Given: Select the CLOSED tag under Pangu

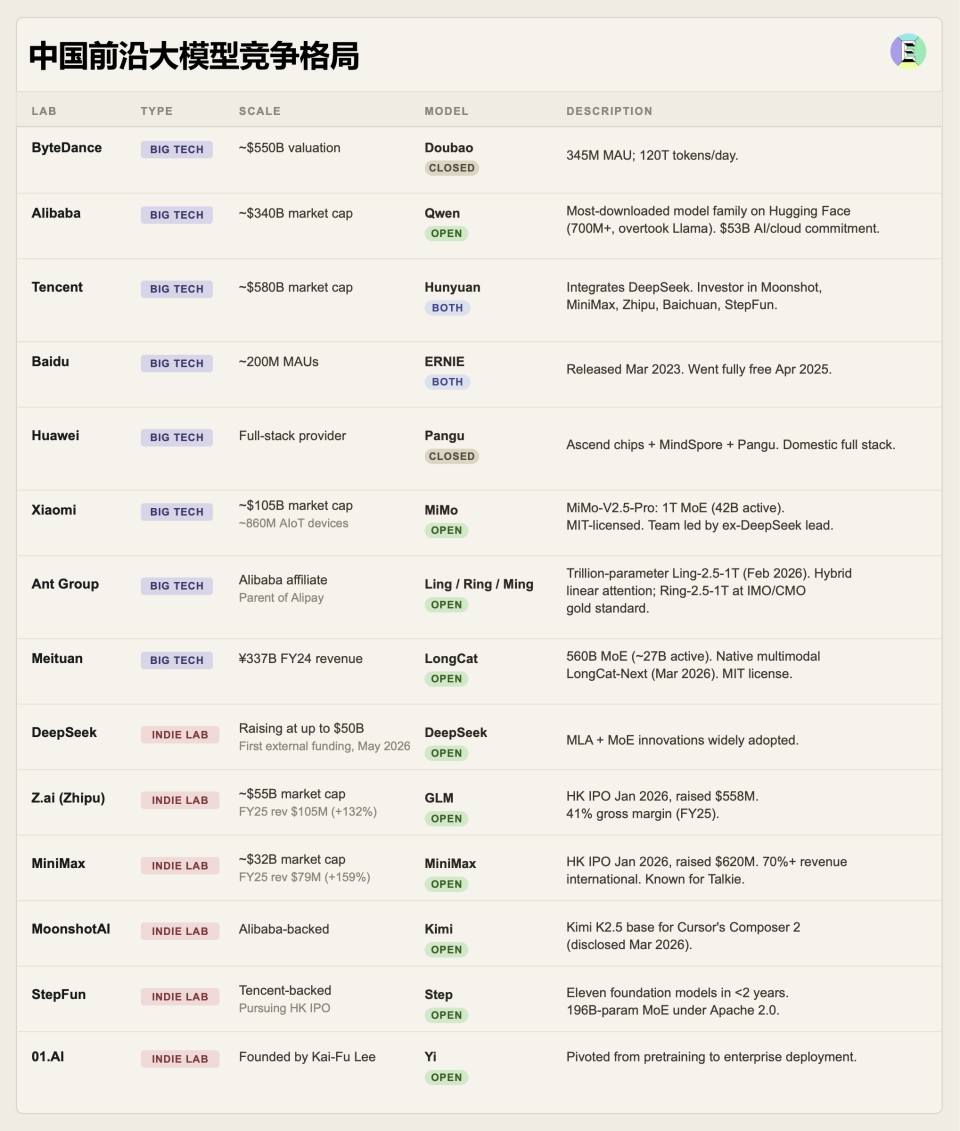Looking at the screenshot, I should 452,457.
